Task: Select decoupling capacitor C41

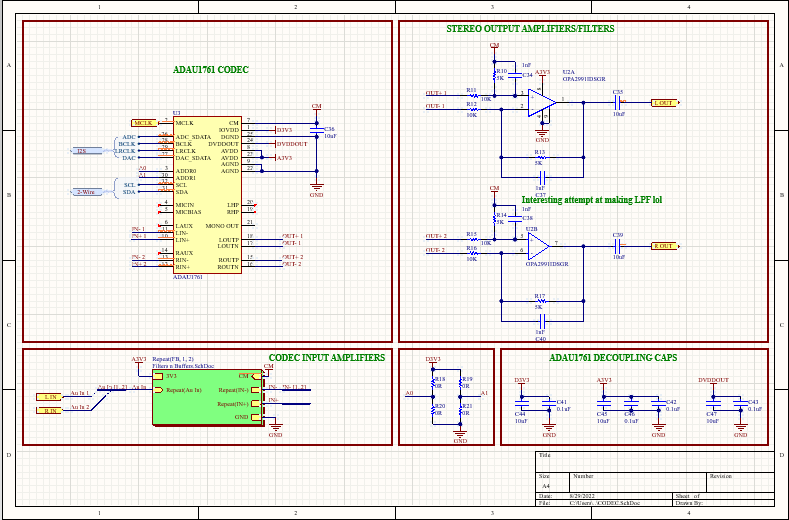Action: pyautogui.click(x=548, y=403)
